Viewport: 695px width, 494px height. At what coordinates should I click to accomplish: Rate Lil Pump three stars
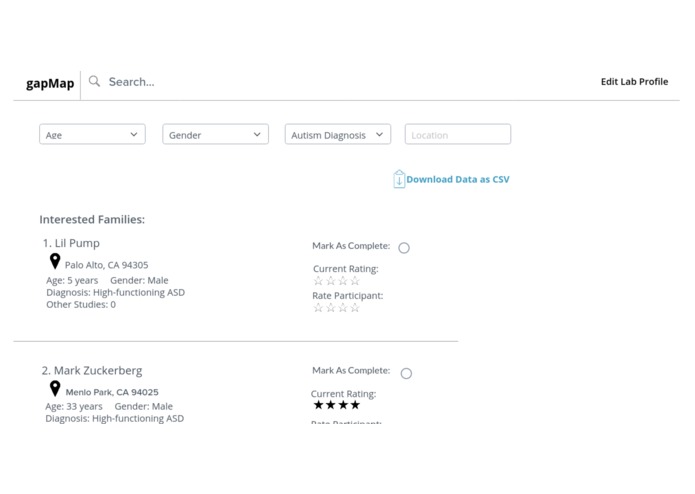point(343,308)
